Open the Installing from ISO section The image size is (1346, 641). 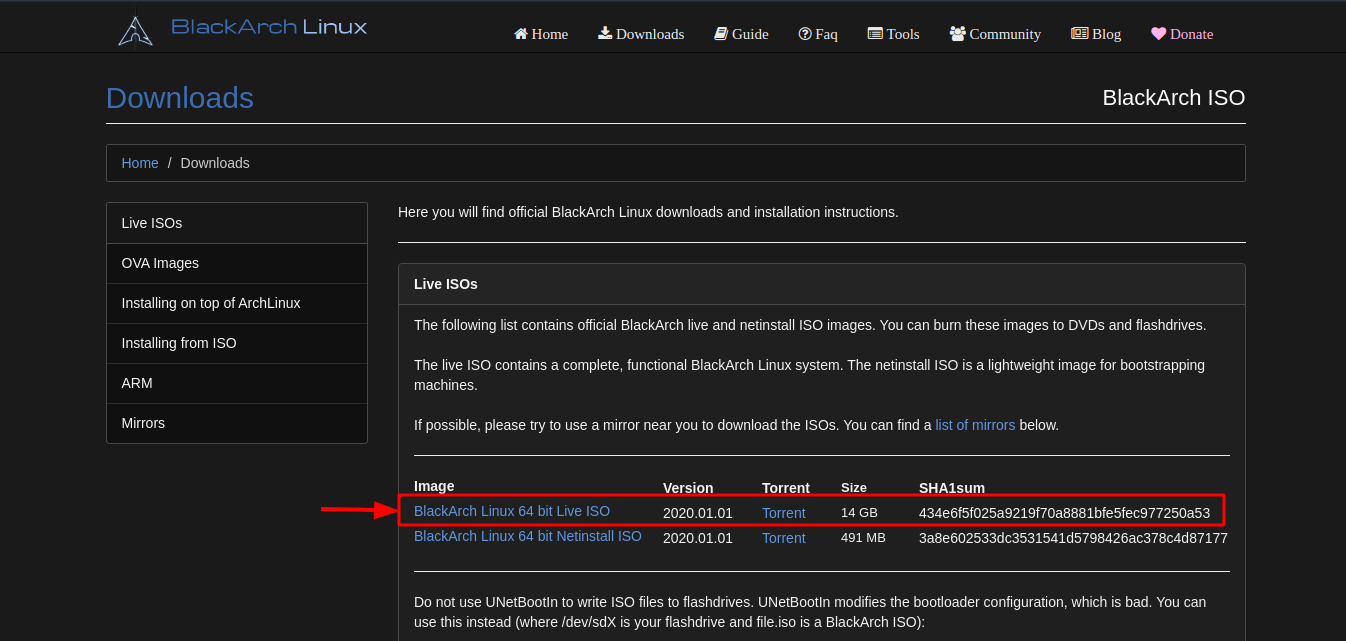237,343
